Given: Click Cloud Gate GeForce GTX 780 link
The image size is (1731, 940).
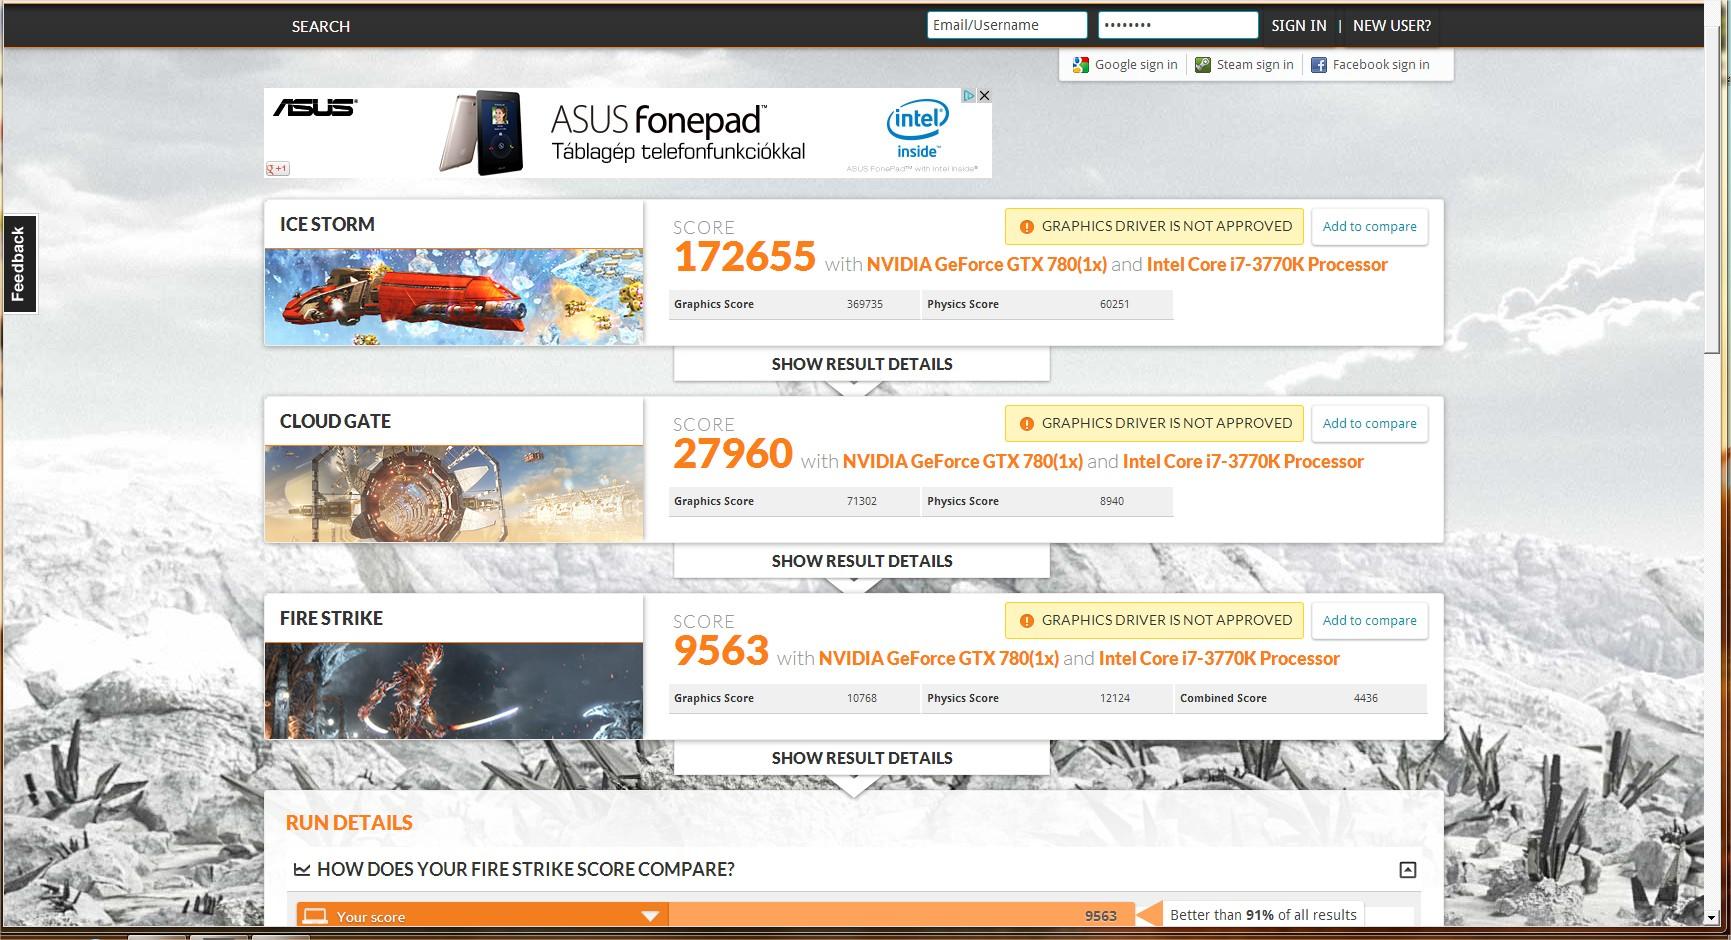Looking at the screenshot, I should [x=962, y=462].
